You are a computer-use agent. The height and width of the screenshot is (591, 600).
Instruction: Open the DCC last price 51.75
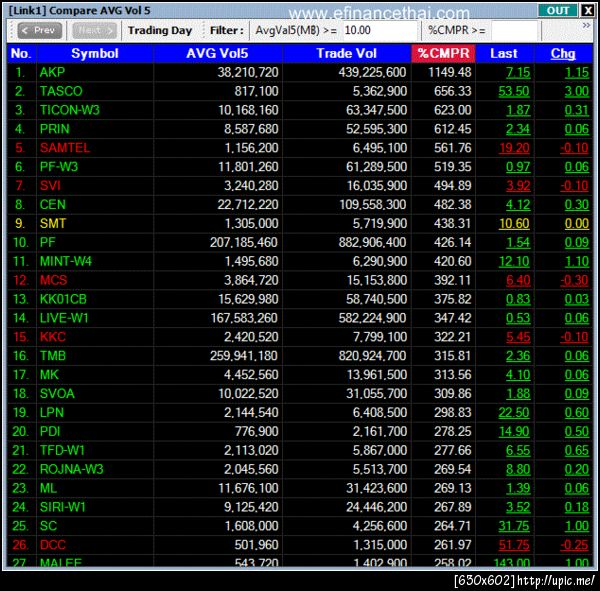[514, 545]
